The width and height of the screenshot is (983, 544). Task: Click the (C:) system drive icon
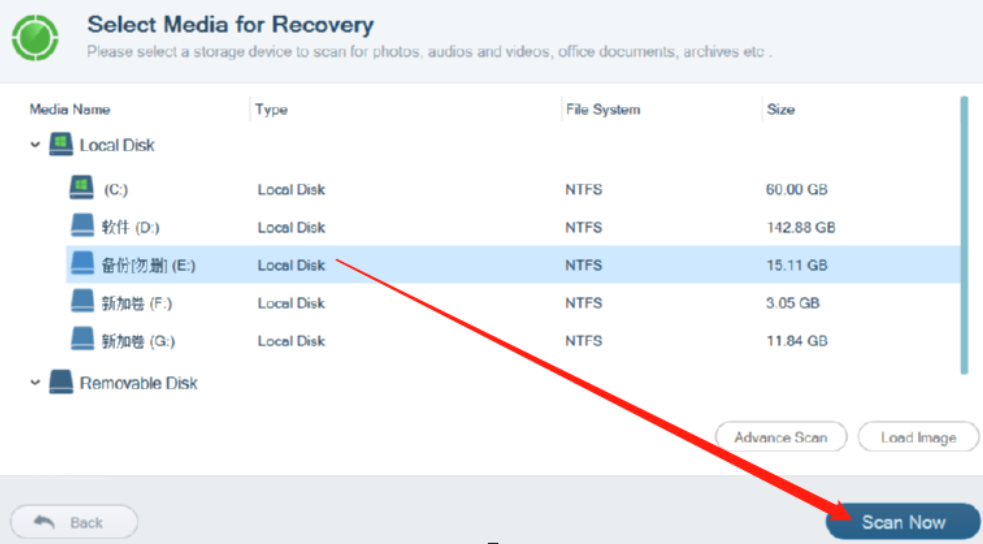coord(81,188)
